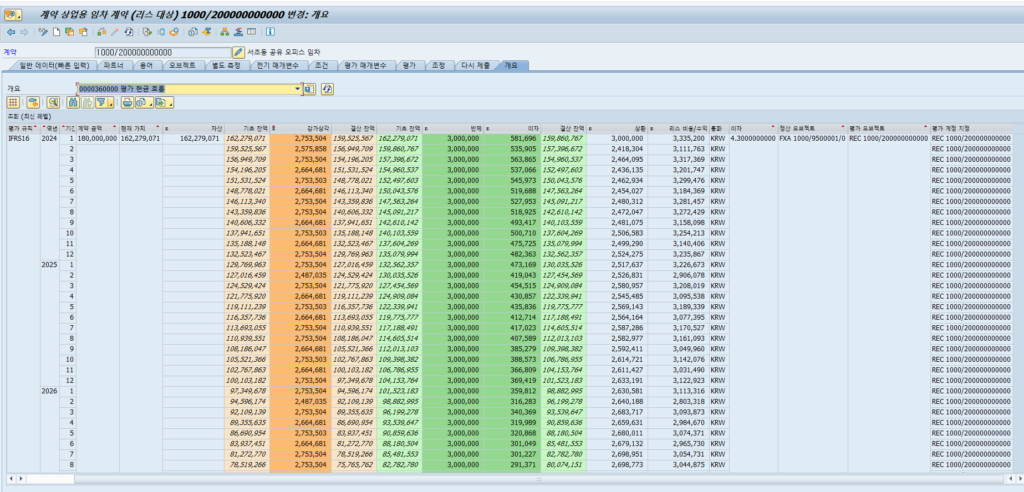The height and width of the screenshot is (492, 1024).
Task: Open the contract menu icon in title bar
Action: click(13, 15)
